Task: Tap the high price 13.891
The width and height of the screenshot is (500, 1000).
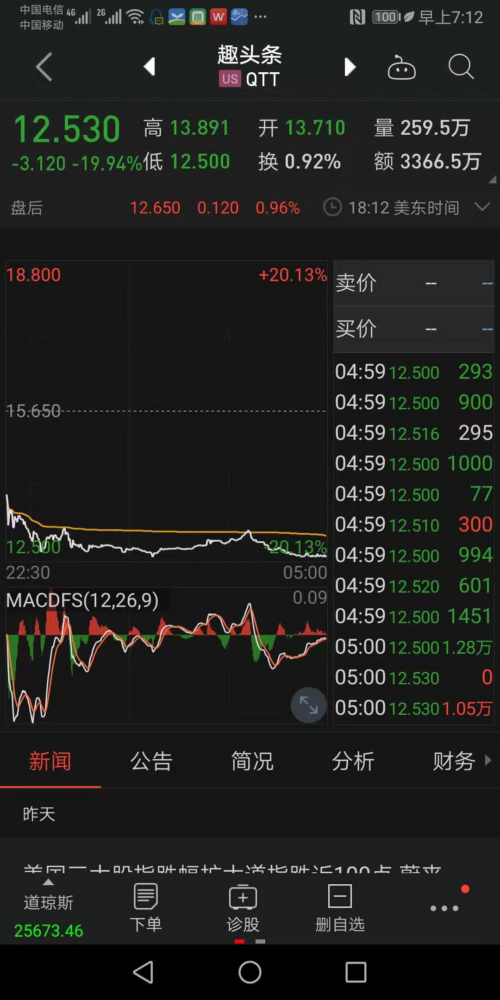Action: pos(200,128)
